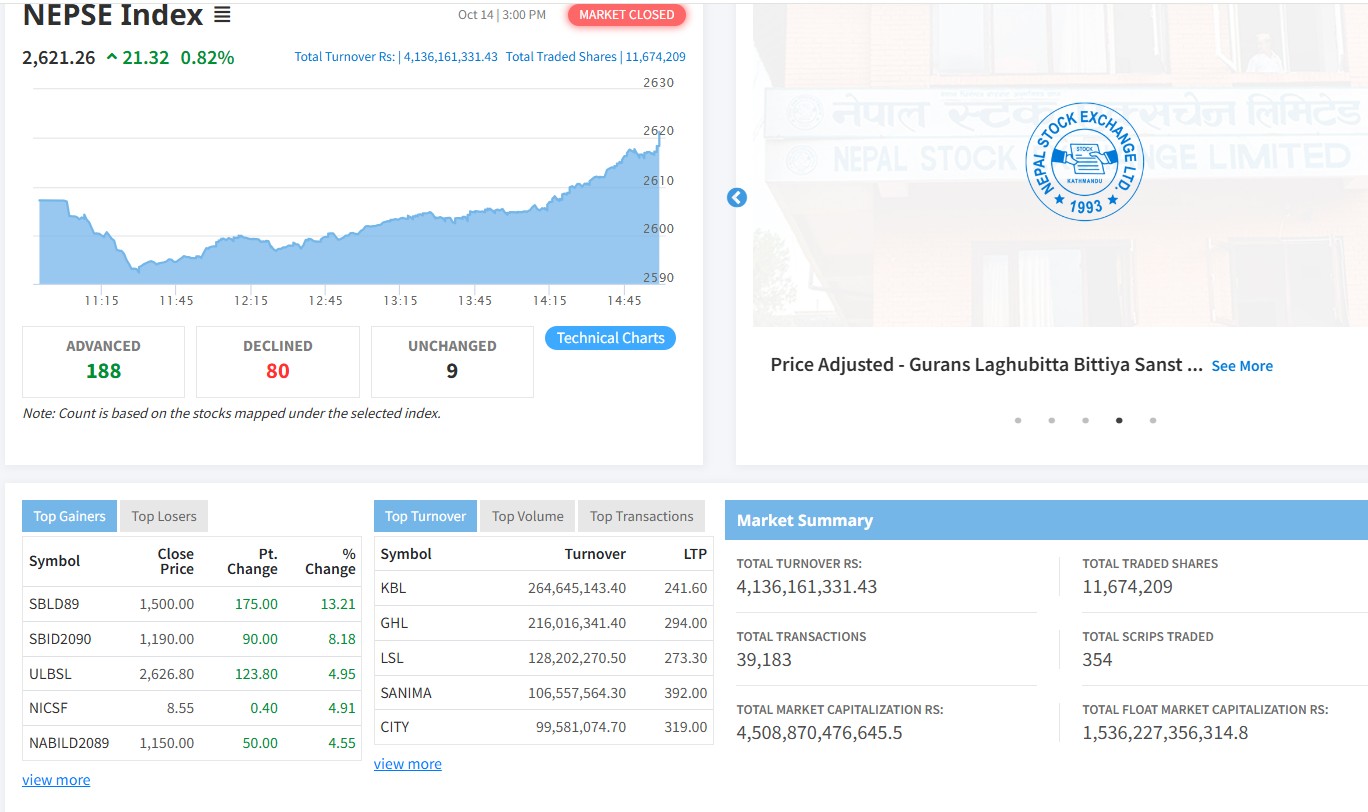
Task: Click the Close Price column header
Action: click(176, 561)
